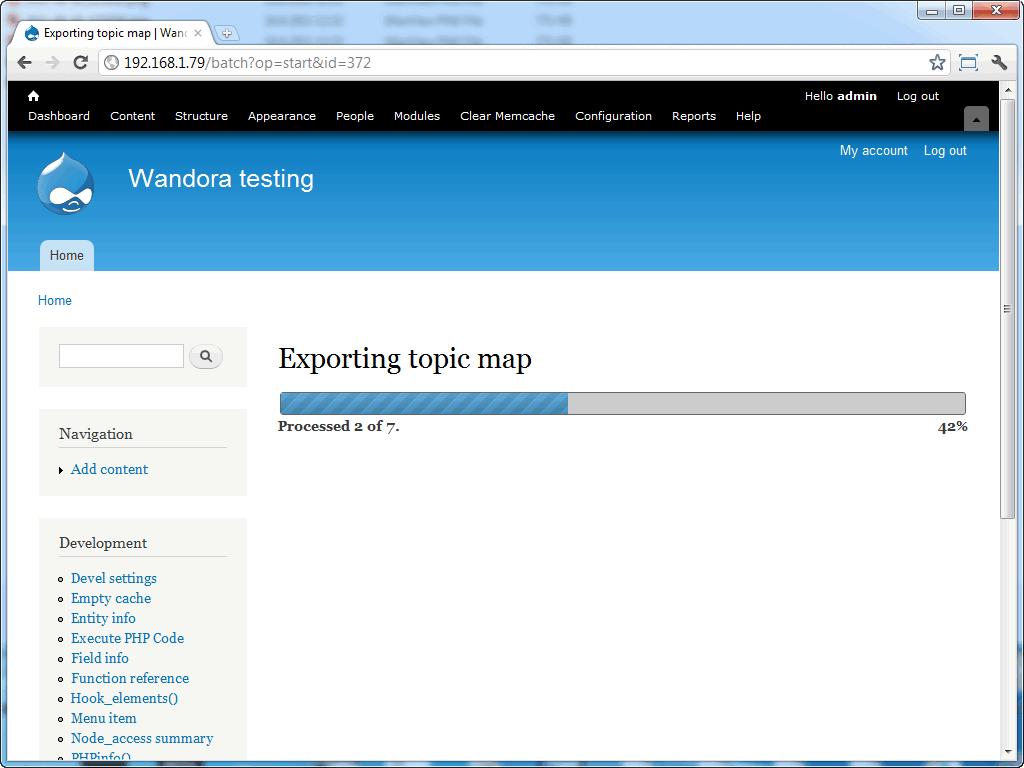Screen dimensions: 1024x768
Task: Click the back navigation arrow
Action: pos(24,62)
